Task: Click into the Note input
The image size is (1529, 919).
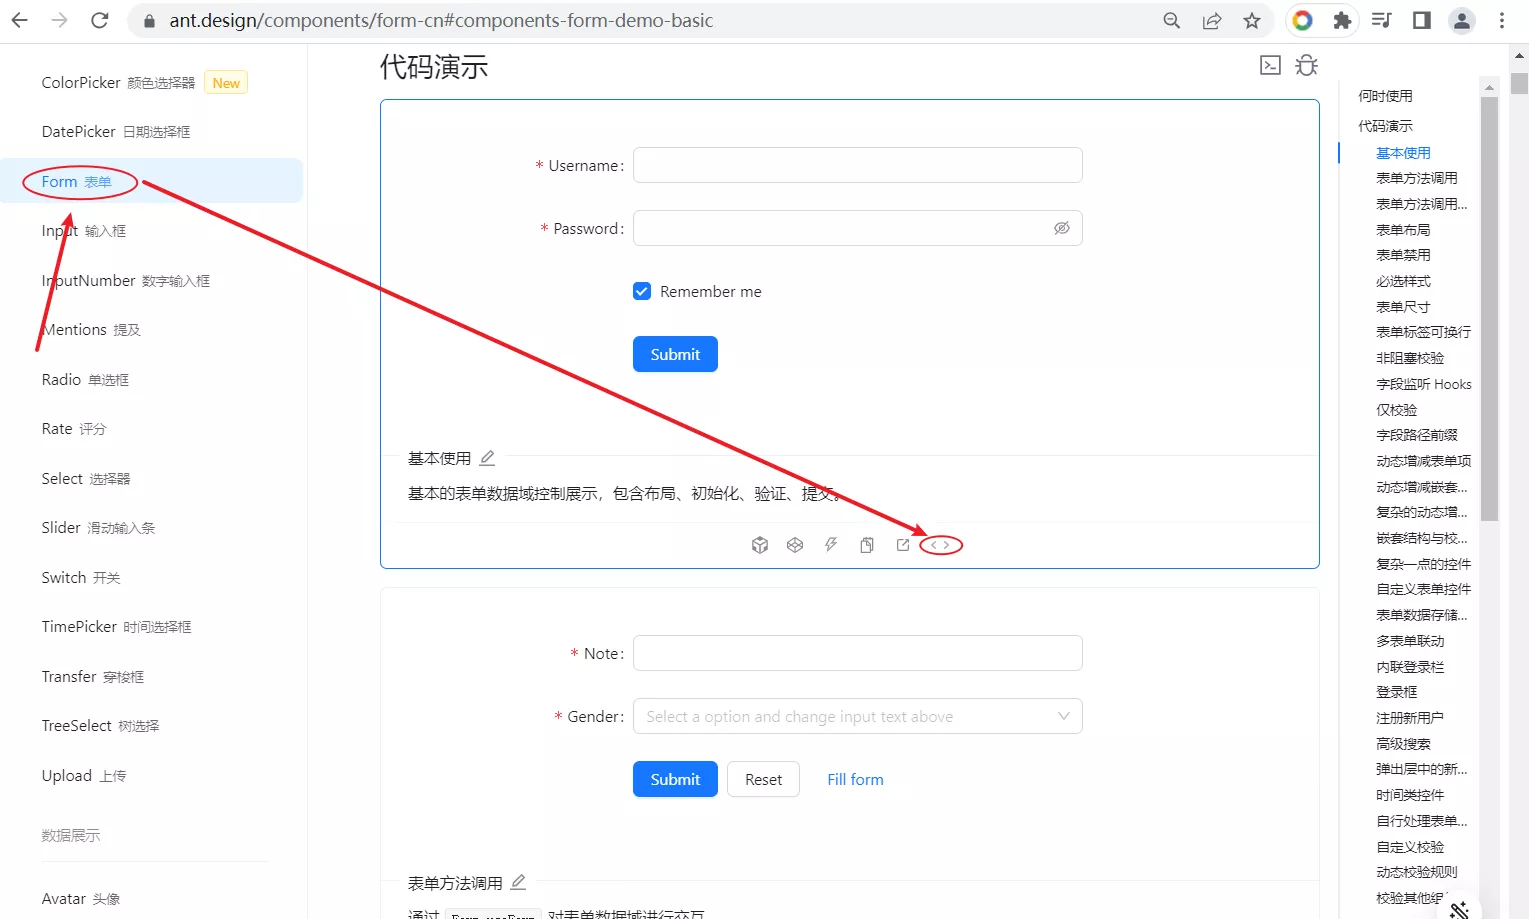Action: click(x=858, y=653)
